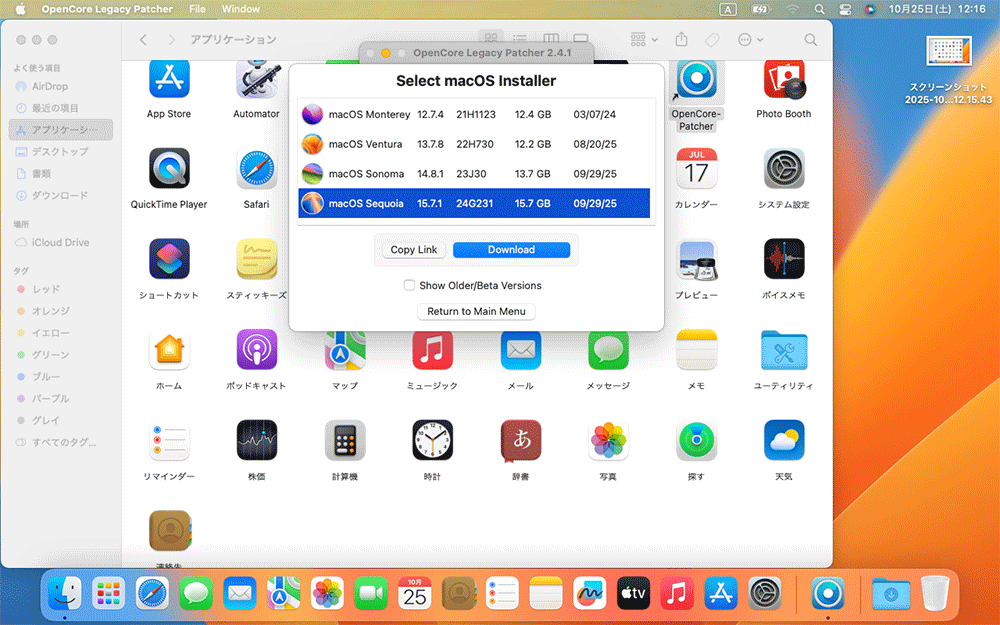Screen dimensions: 1000x625
Task: Click the blue Download button
Action: [511, 250]
